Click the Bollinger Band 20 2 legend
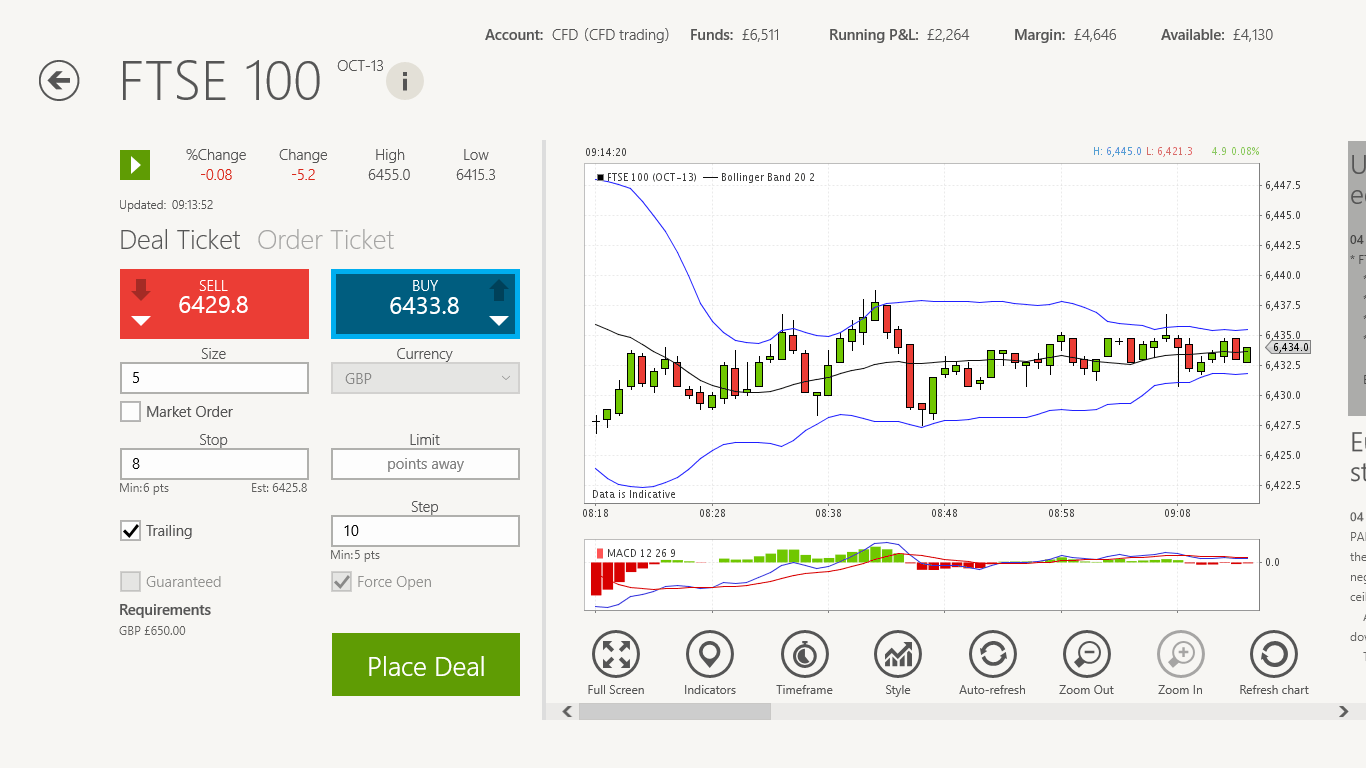The image size is (1366, 768). click(759, 177)
